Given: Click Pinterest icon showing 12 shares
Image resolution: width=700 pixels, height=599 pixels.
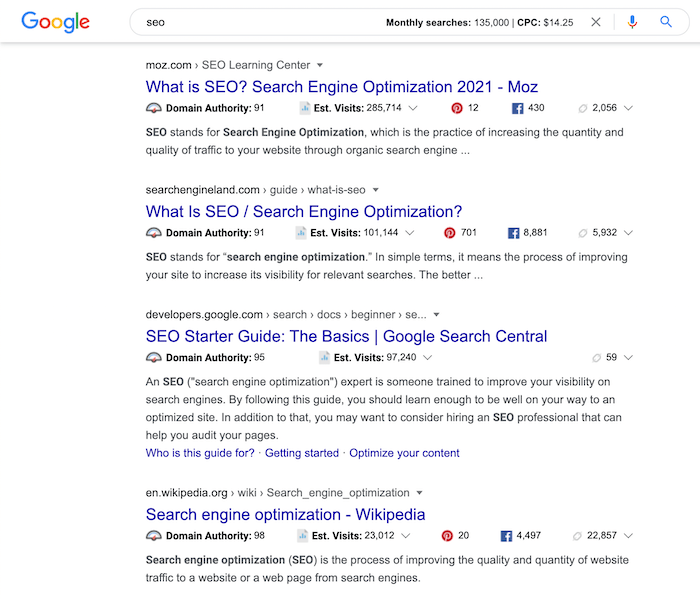Looking at the screenshot, I should 457,108.
